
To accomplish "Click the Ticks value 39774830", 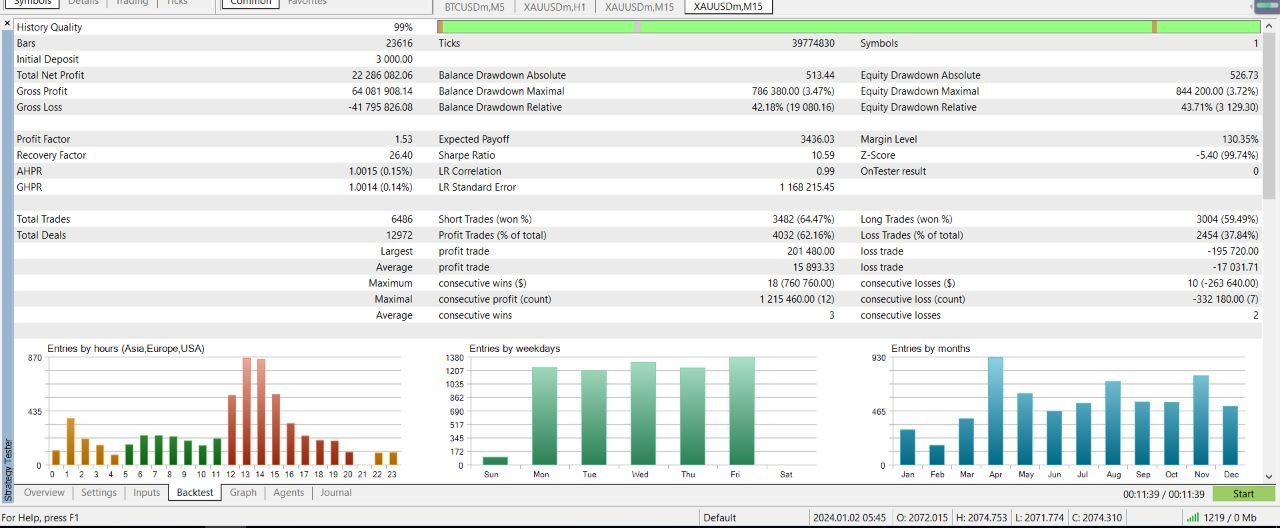I will 812,43.
